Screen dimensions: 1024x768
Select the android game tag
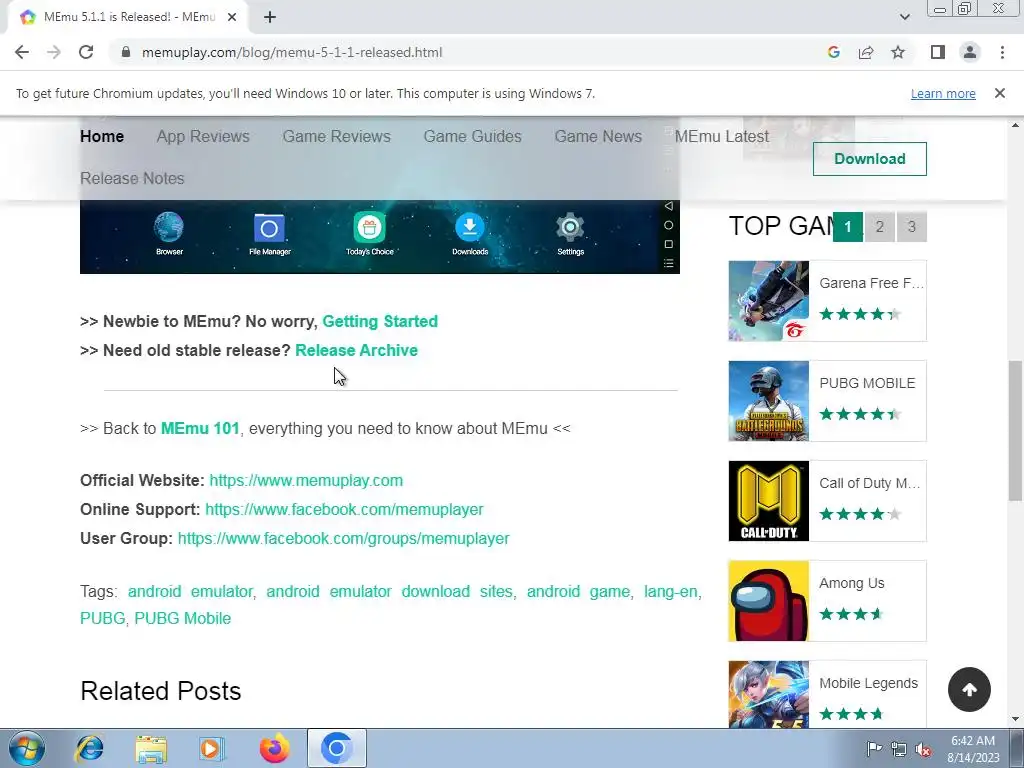click(579, 592)
